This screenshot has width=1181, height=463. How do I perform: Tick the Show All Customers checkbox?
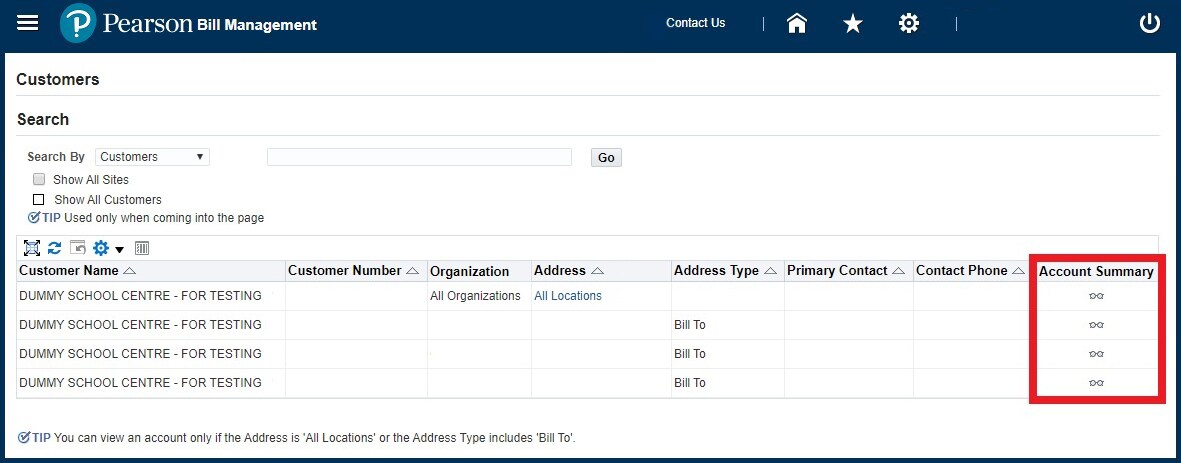click(39, 199)
